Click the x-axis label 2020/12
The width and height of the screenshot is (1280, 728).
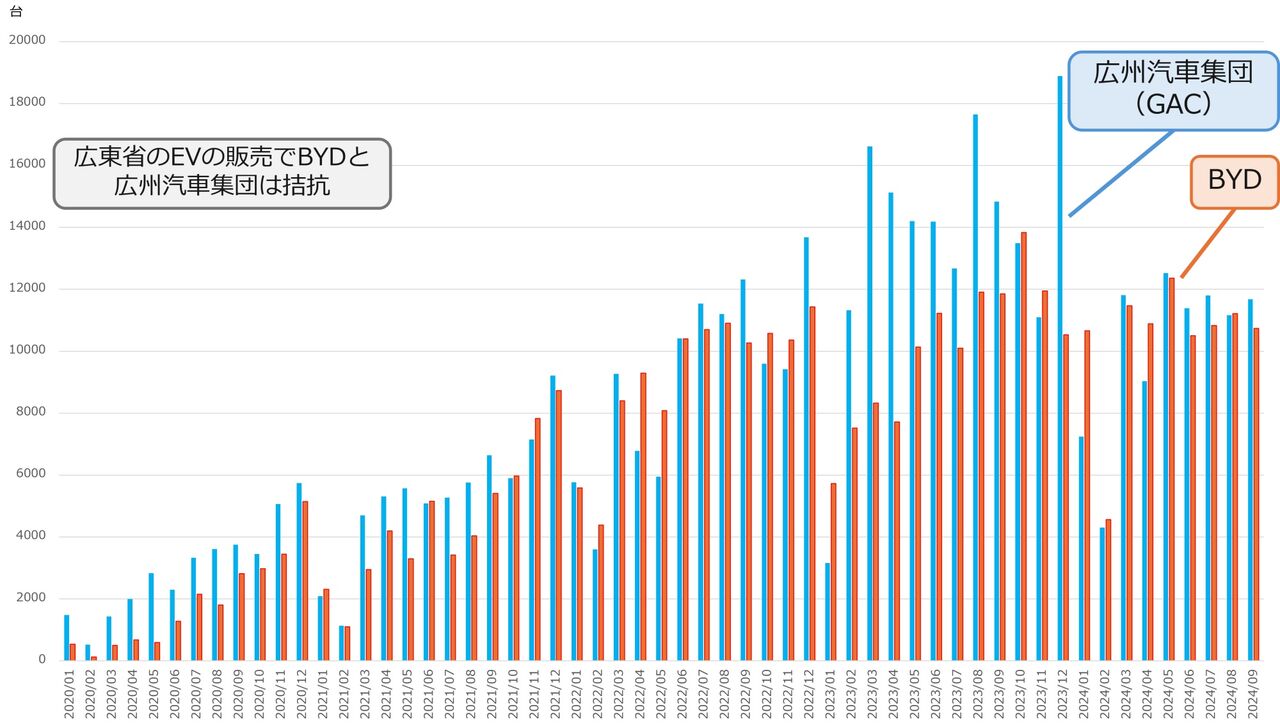[303, 694]
